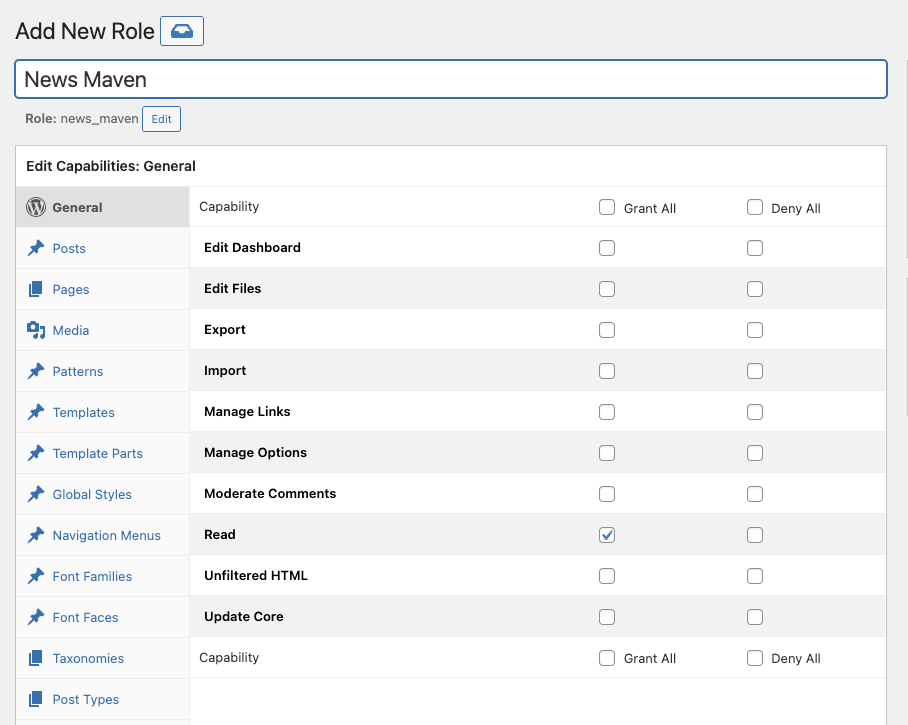Click the WordPress logo icon for General
The height and width of the screenshot is (725, 908).
tap(36, 207)
